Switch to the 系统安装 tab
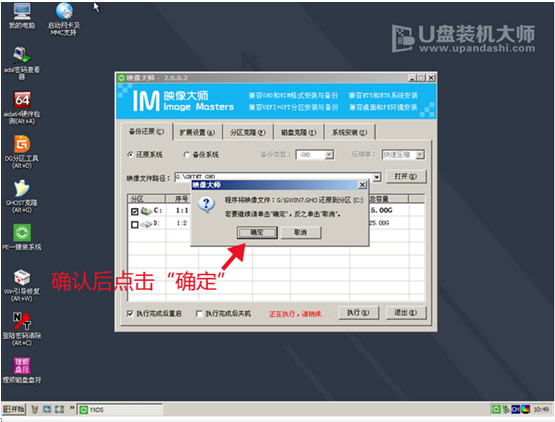This screenshot has width=555, height=422. point(350,132)
